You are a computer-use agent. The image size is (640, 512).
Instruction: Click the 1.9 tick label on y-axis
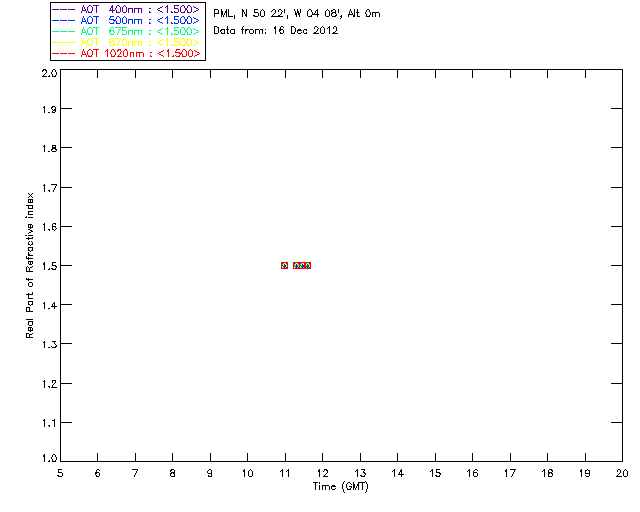coord(49,109)
